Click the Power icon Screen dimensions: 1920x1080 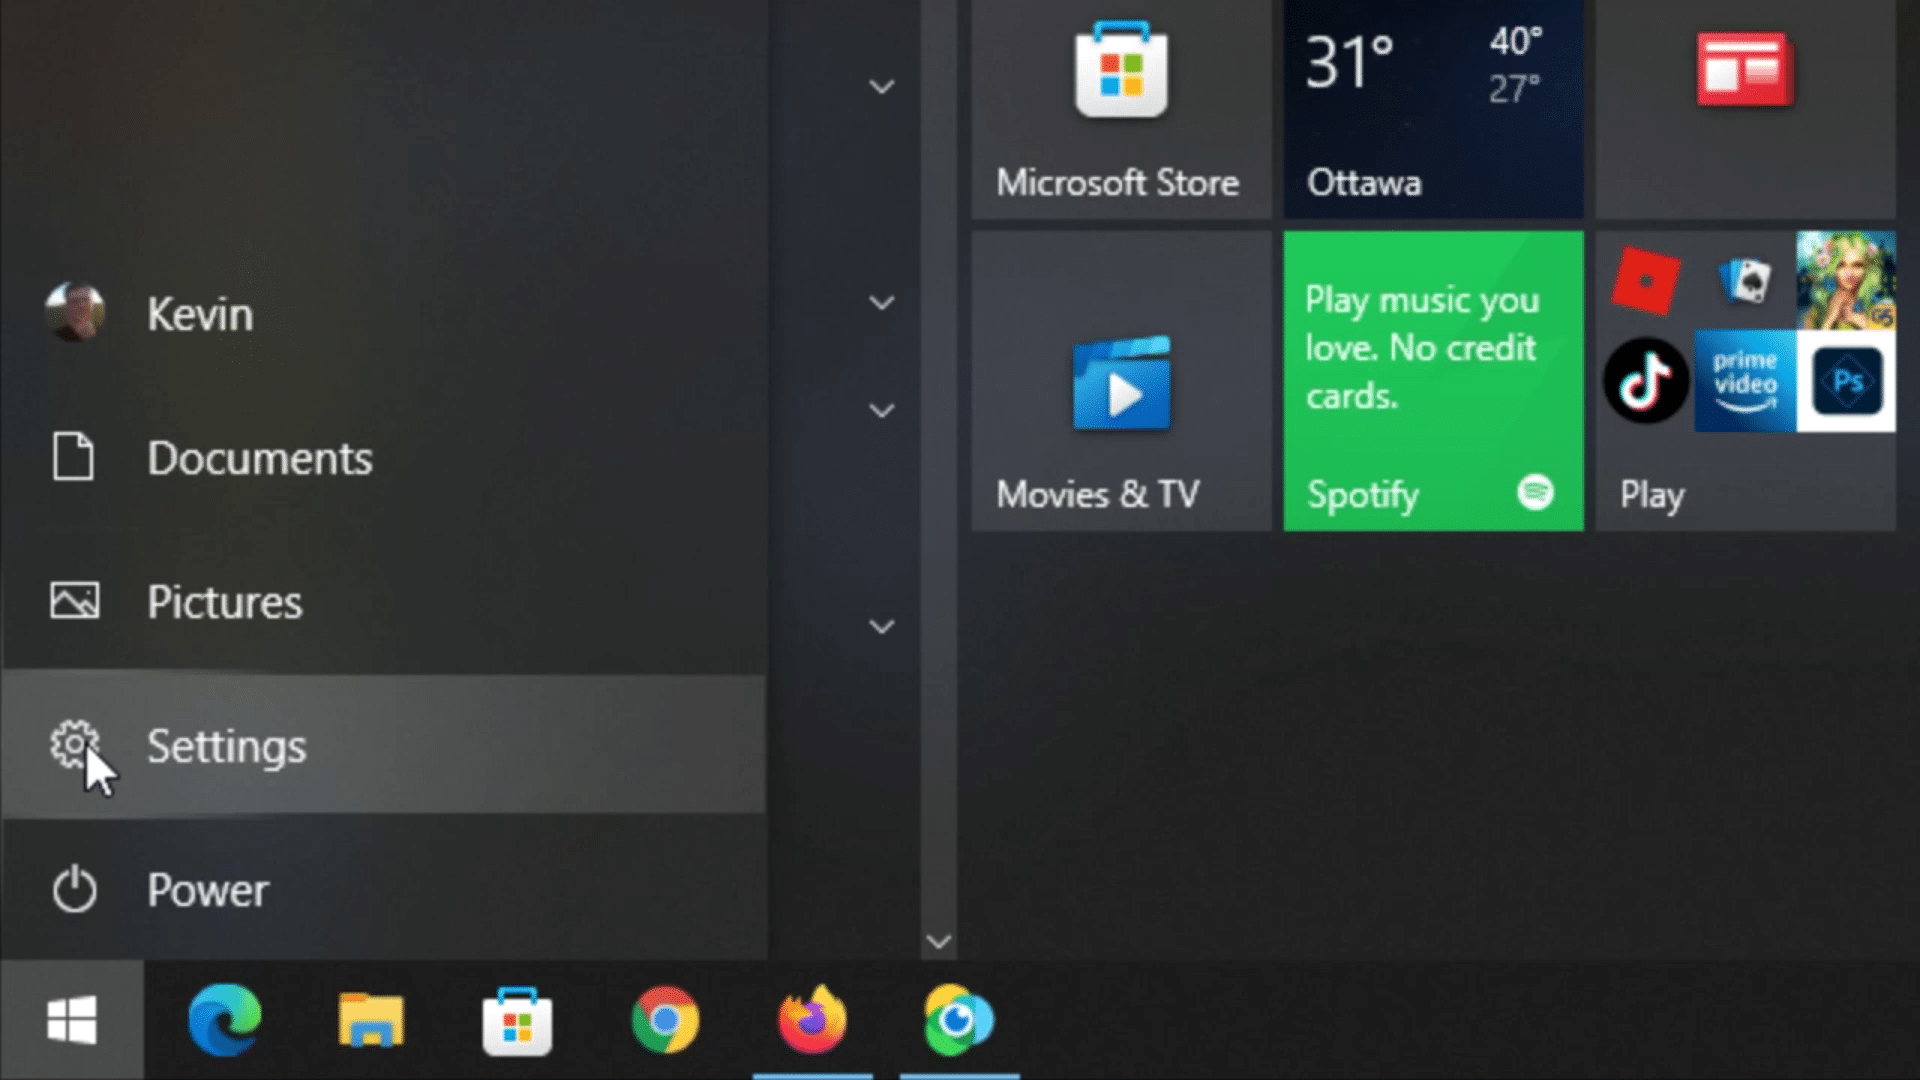tap(74, 889)
